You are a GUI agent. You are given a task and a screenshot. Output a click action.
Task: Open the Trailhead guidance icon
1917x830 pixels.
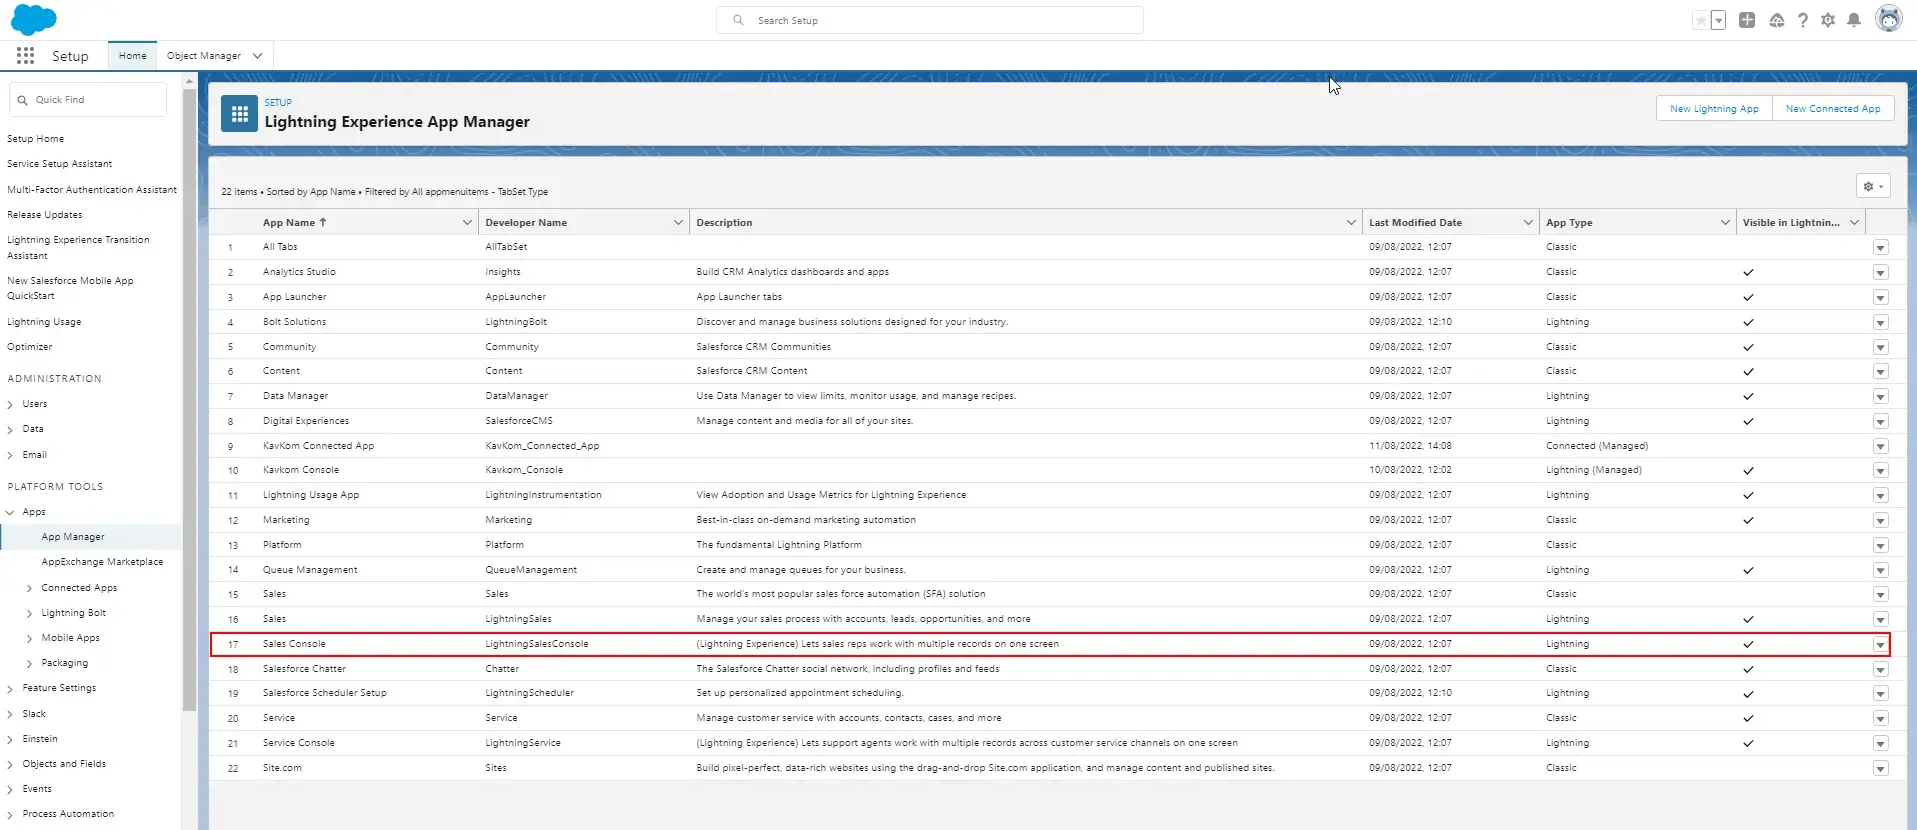click(1776, 20)
